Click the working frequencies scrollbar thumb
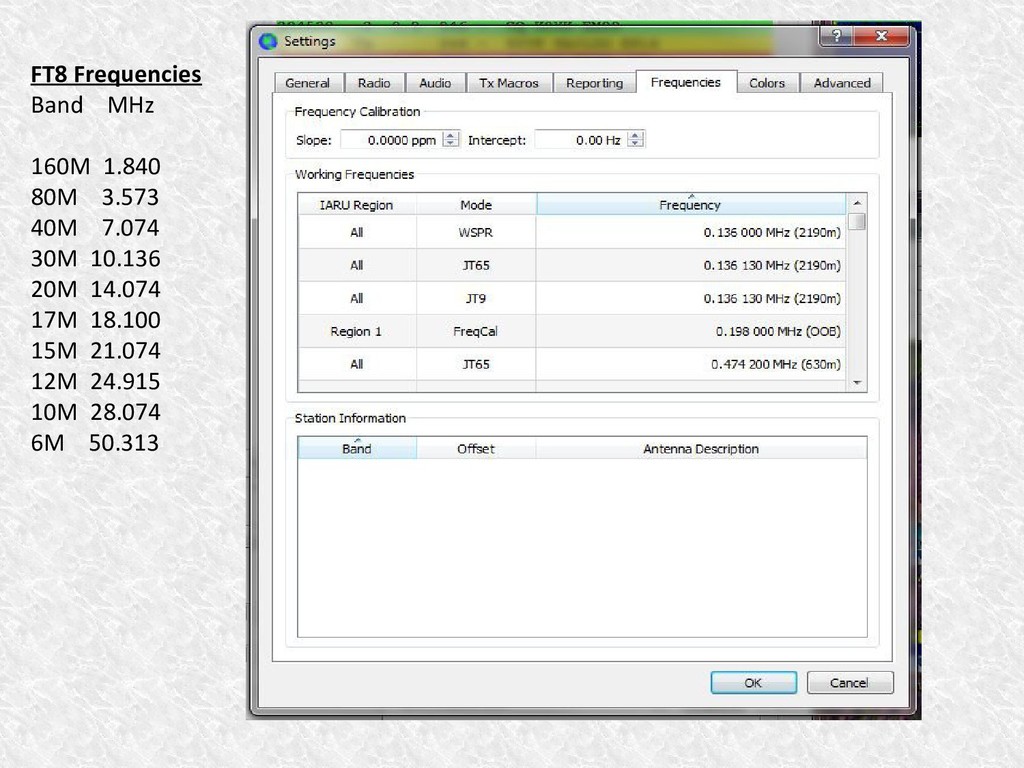The image size is (1024, 768). 859,221
